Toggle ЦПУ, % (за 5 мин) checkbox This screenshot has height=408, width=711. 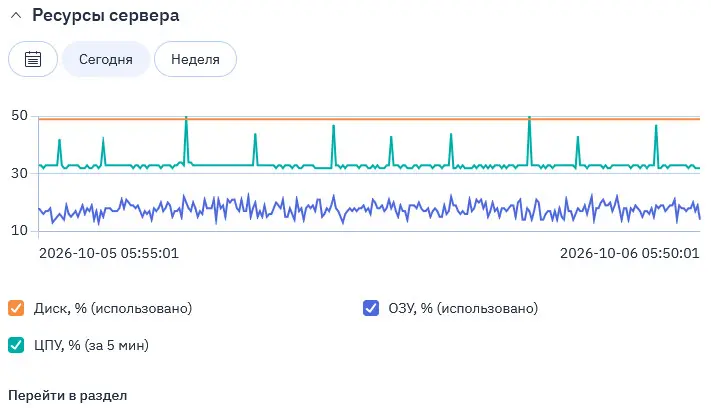pyautogui.click(x=16, y=345)
